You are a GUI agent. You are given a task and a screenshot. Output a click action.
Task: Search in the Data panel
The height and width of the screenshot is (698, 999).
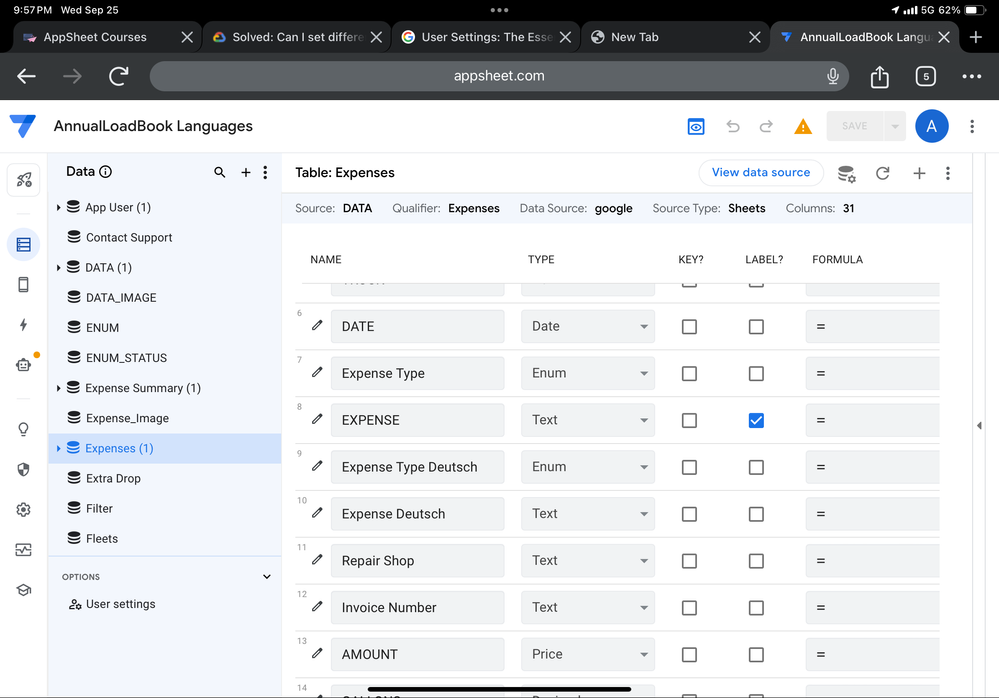click(220, 172)
